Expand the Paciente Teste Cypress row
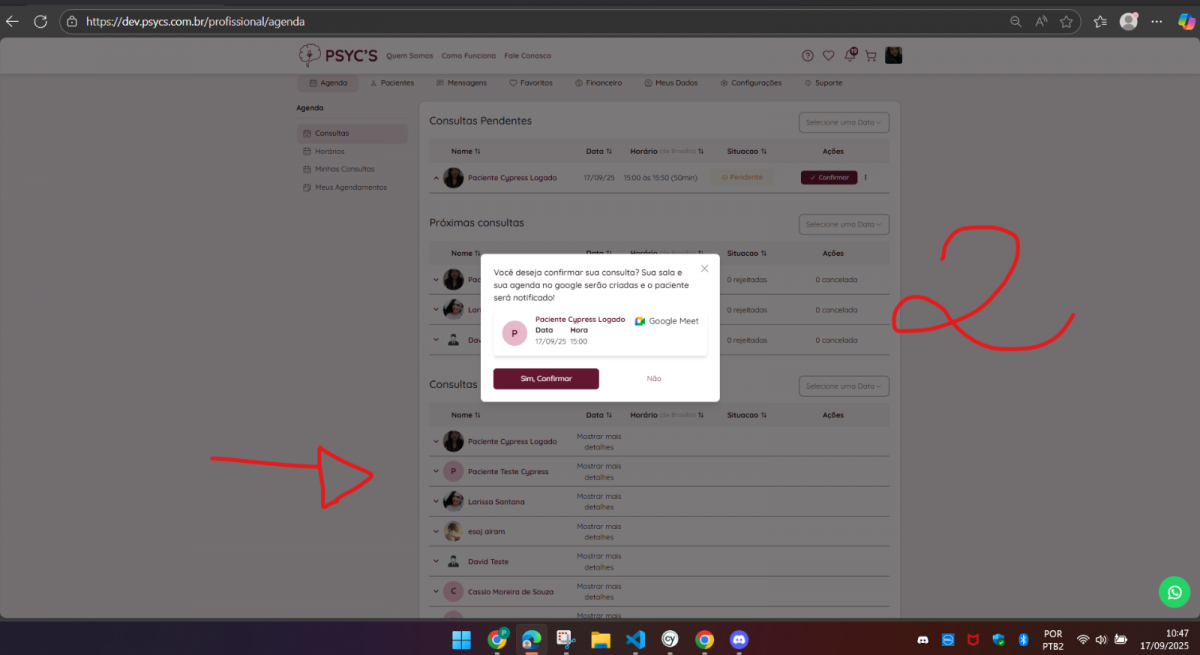Viewport: 1200px width, 655px height. pyautogui.click(x=435, y=471)
